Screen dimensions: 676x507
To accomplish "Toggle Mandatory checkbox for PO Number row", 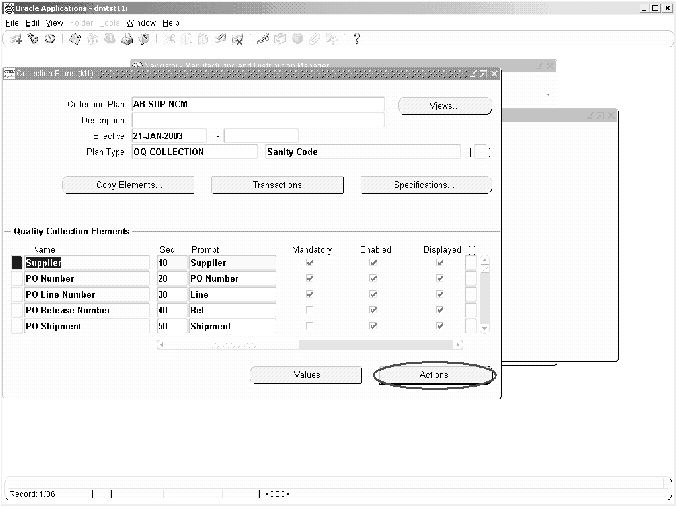I will (309, 279).
